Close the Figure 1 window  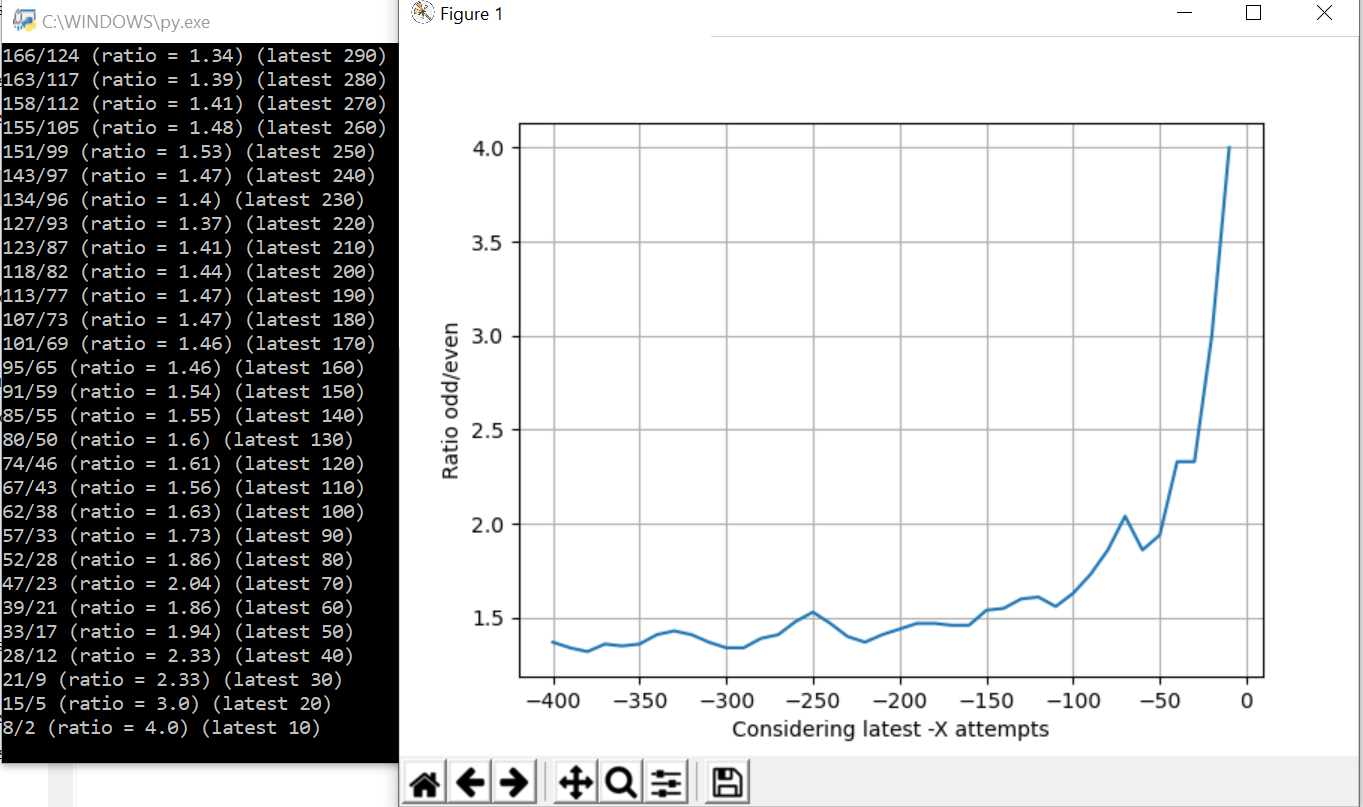1324,13
